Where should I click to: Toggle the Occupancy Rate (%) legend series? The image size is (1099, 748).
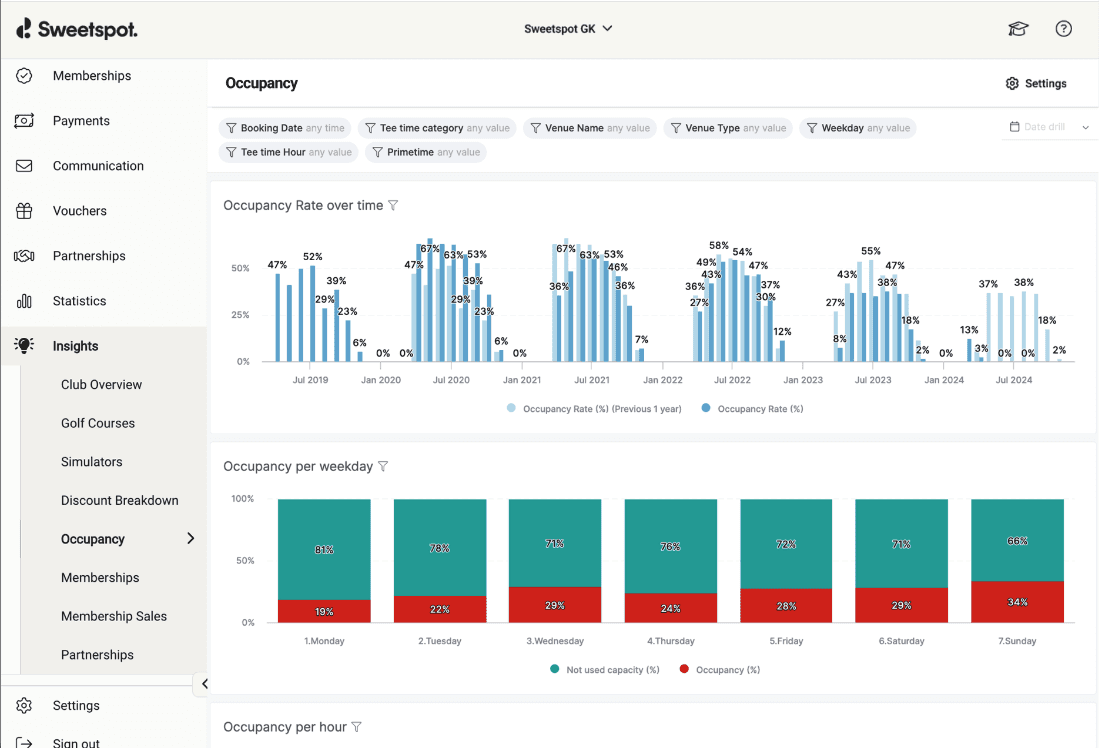pyautogui.click(x=753, y=409)
